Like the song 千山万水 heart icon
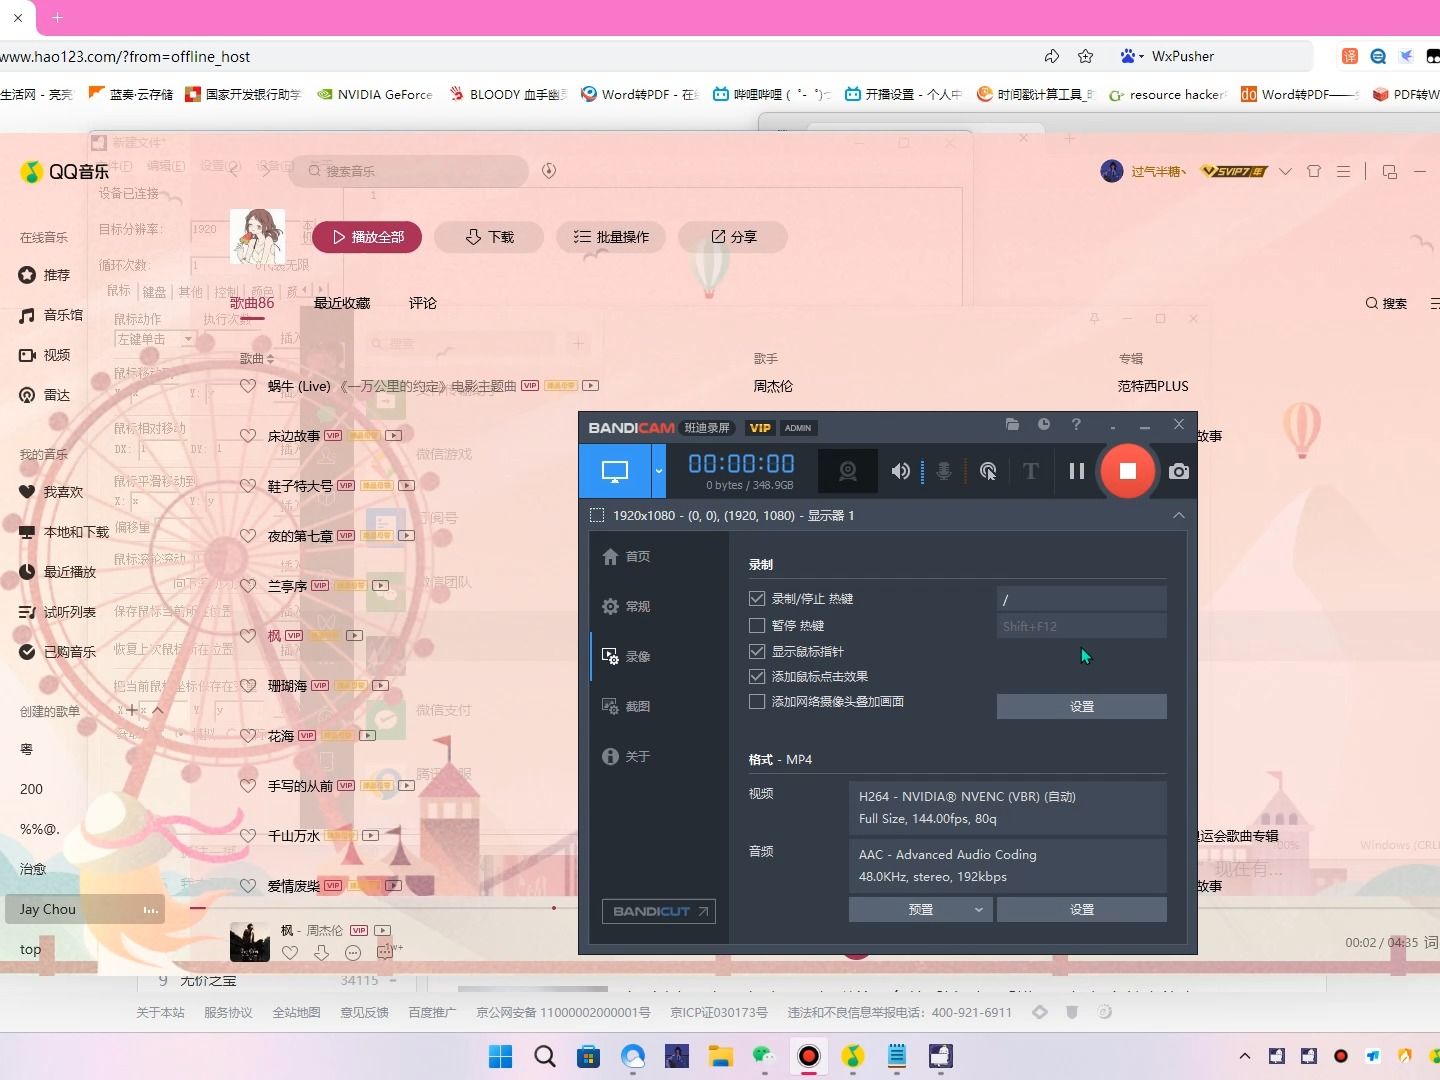The height and width of the screenshot is (1080, 1440). [x=248, y=836]
